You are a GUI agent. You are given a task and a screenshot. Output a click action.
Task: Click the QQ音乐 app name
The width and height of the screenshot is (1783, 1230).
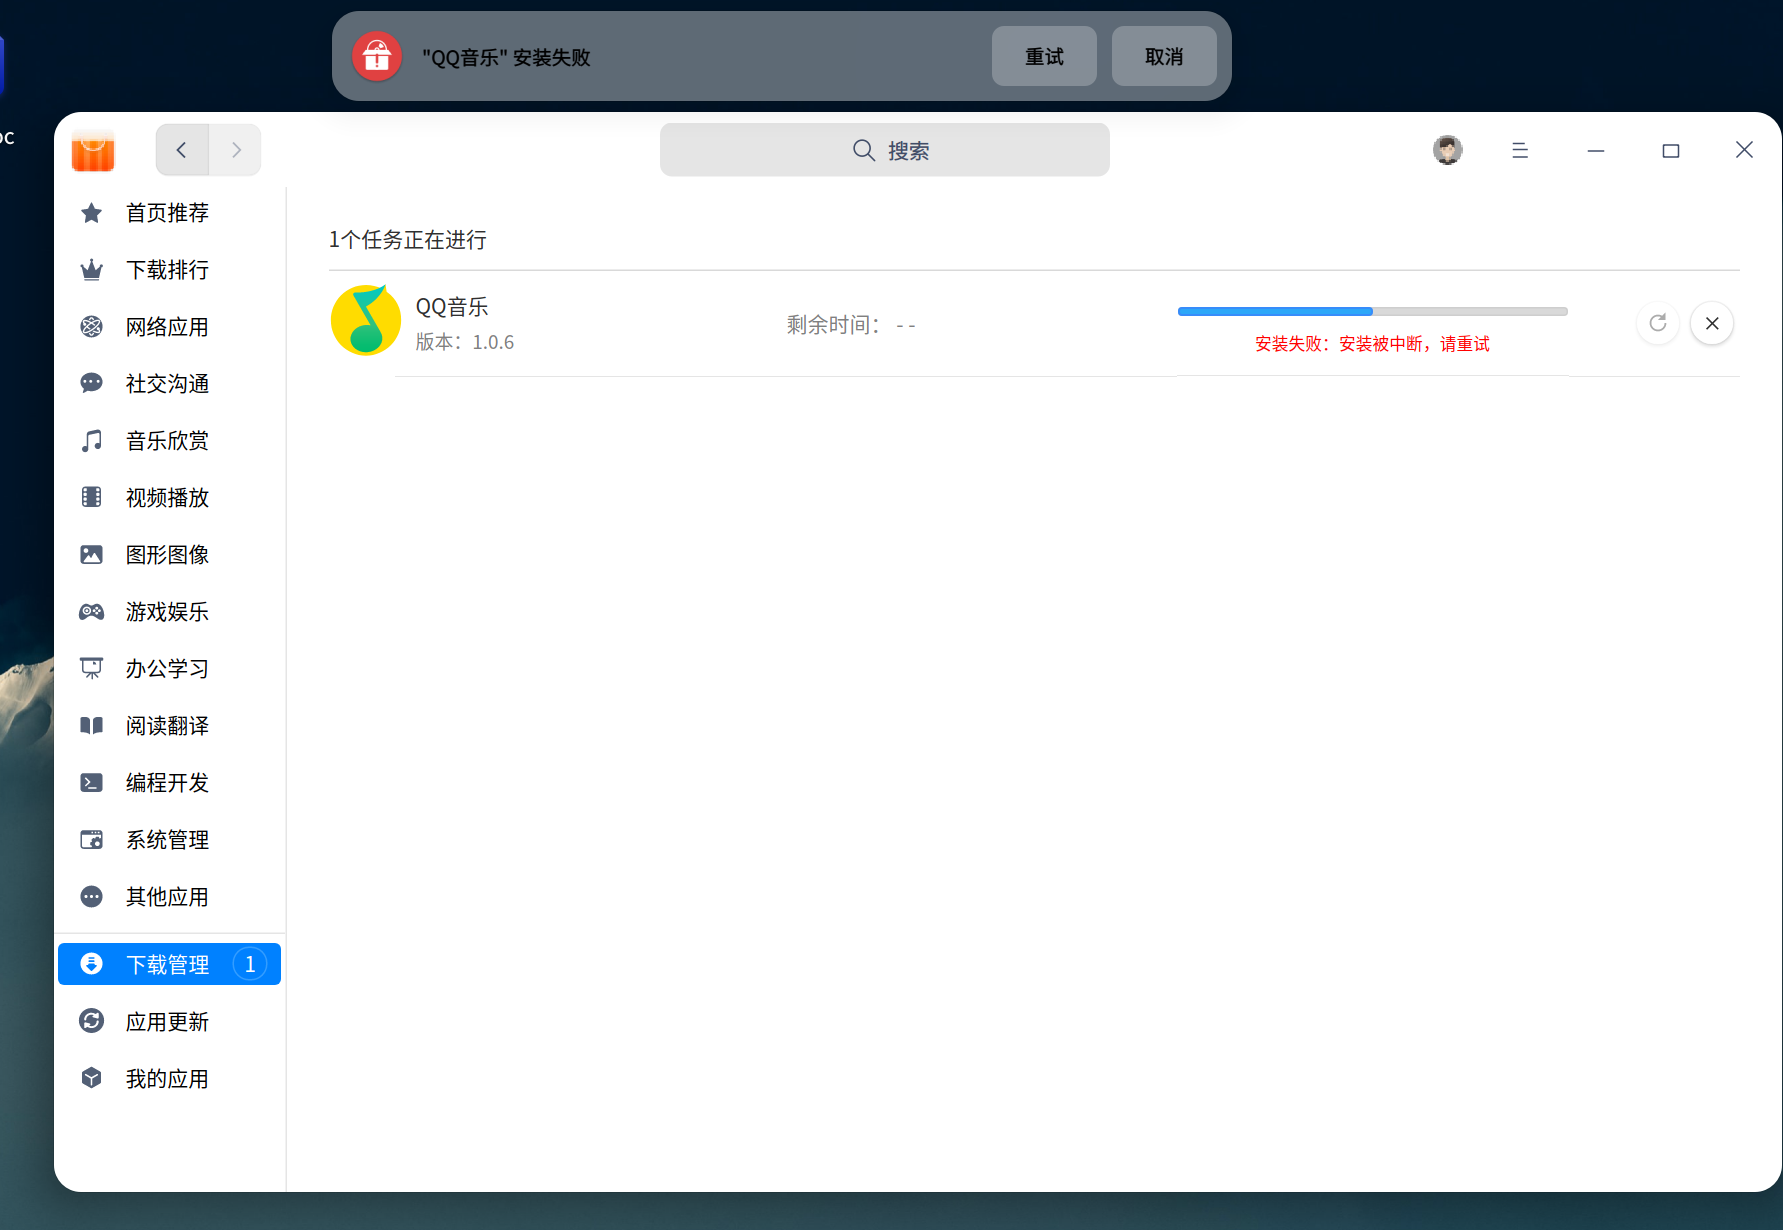click(452, 307)
